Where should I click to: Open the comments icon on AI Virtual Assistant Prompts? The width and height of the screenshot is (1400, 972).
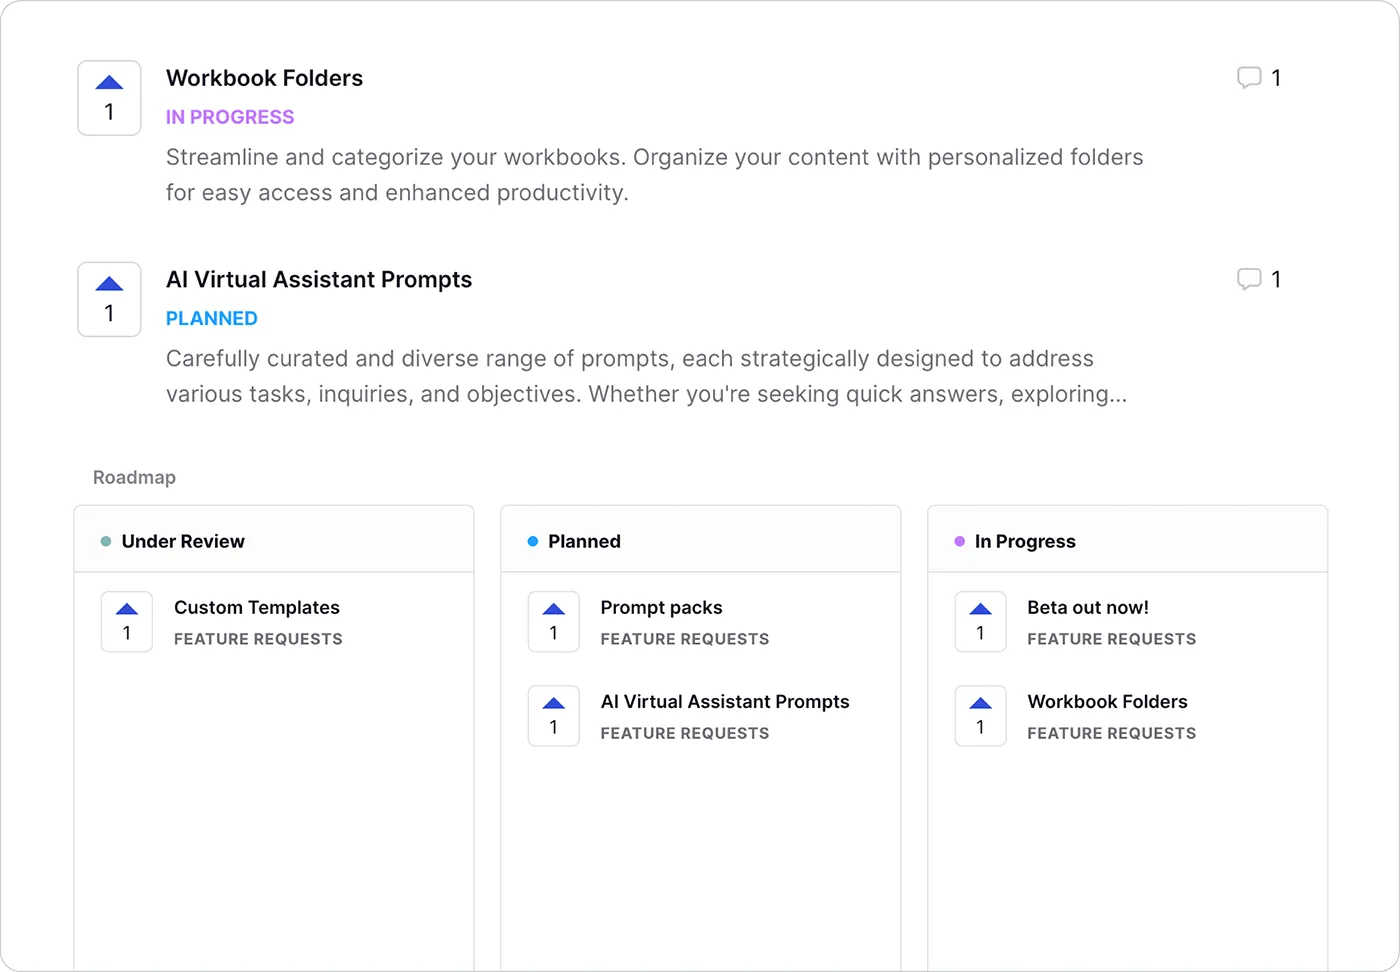[1249, 279]
